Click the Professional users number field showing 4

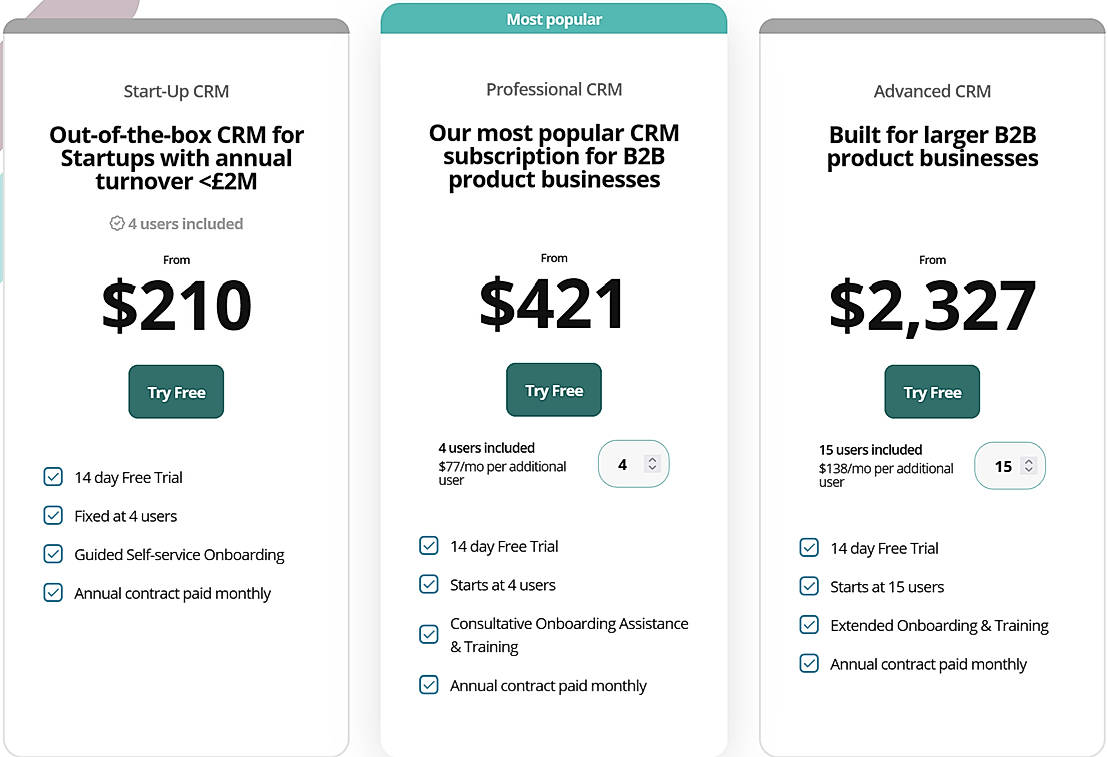point(623,464)
